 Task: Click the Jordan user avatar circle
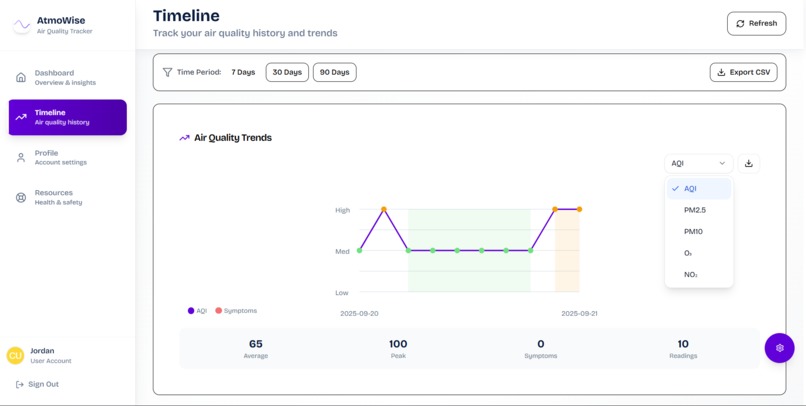(x=15, y=356)
